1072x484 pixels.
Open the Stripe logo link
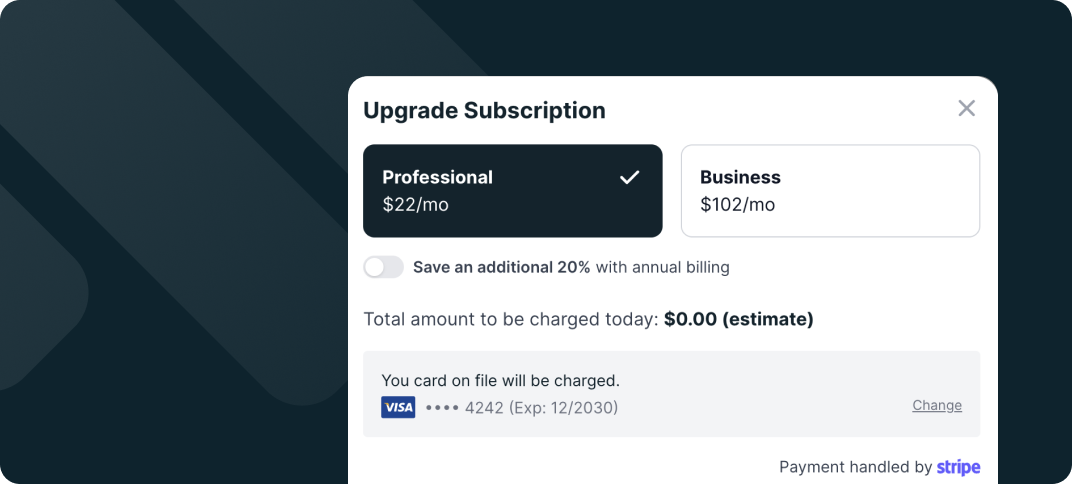pyautogui.click(x=958, y=467)
